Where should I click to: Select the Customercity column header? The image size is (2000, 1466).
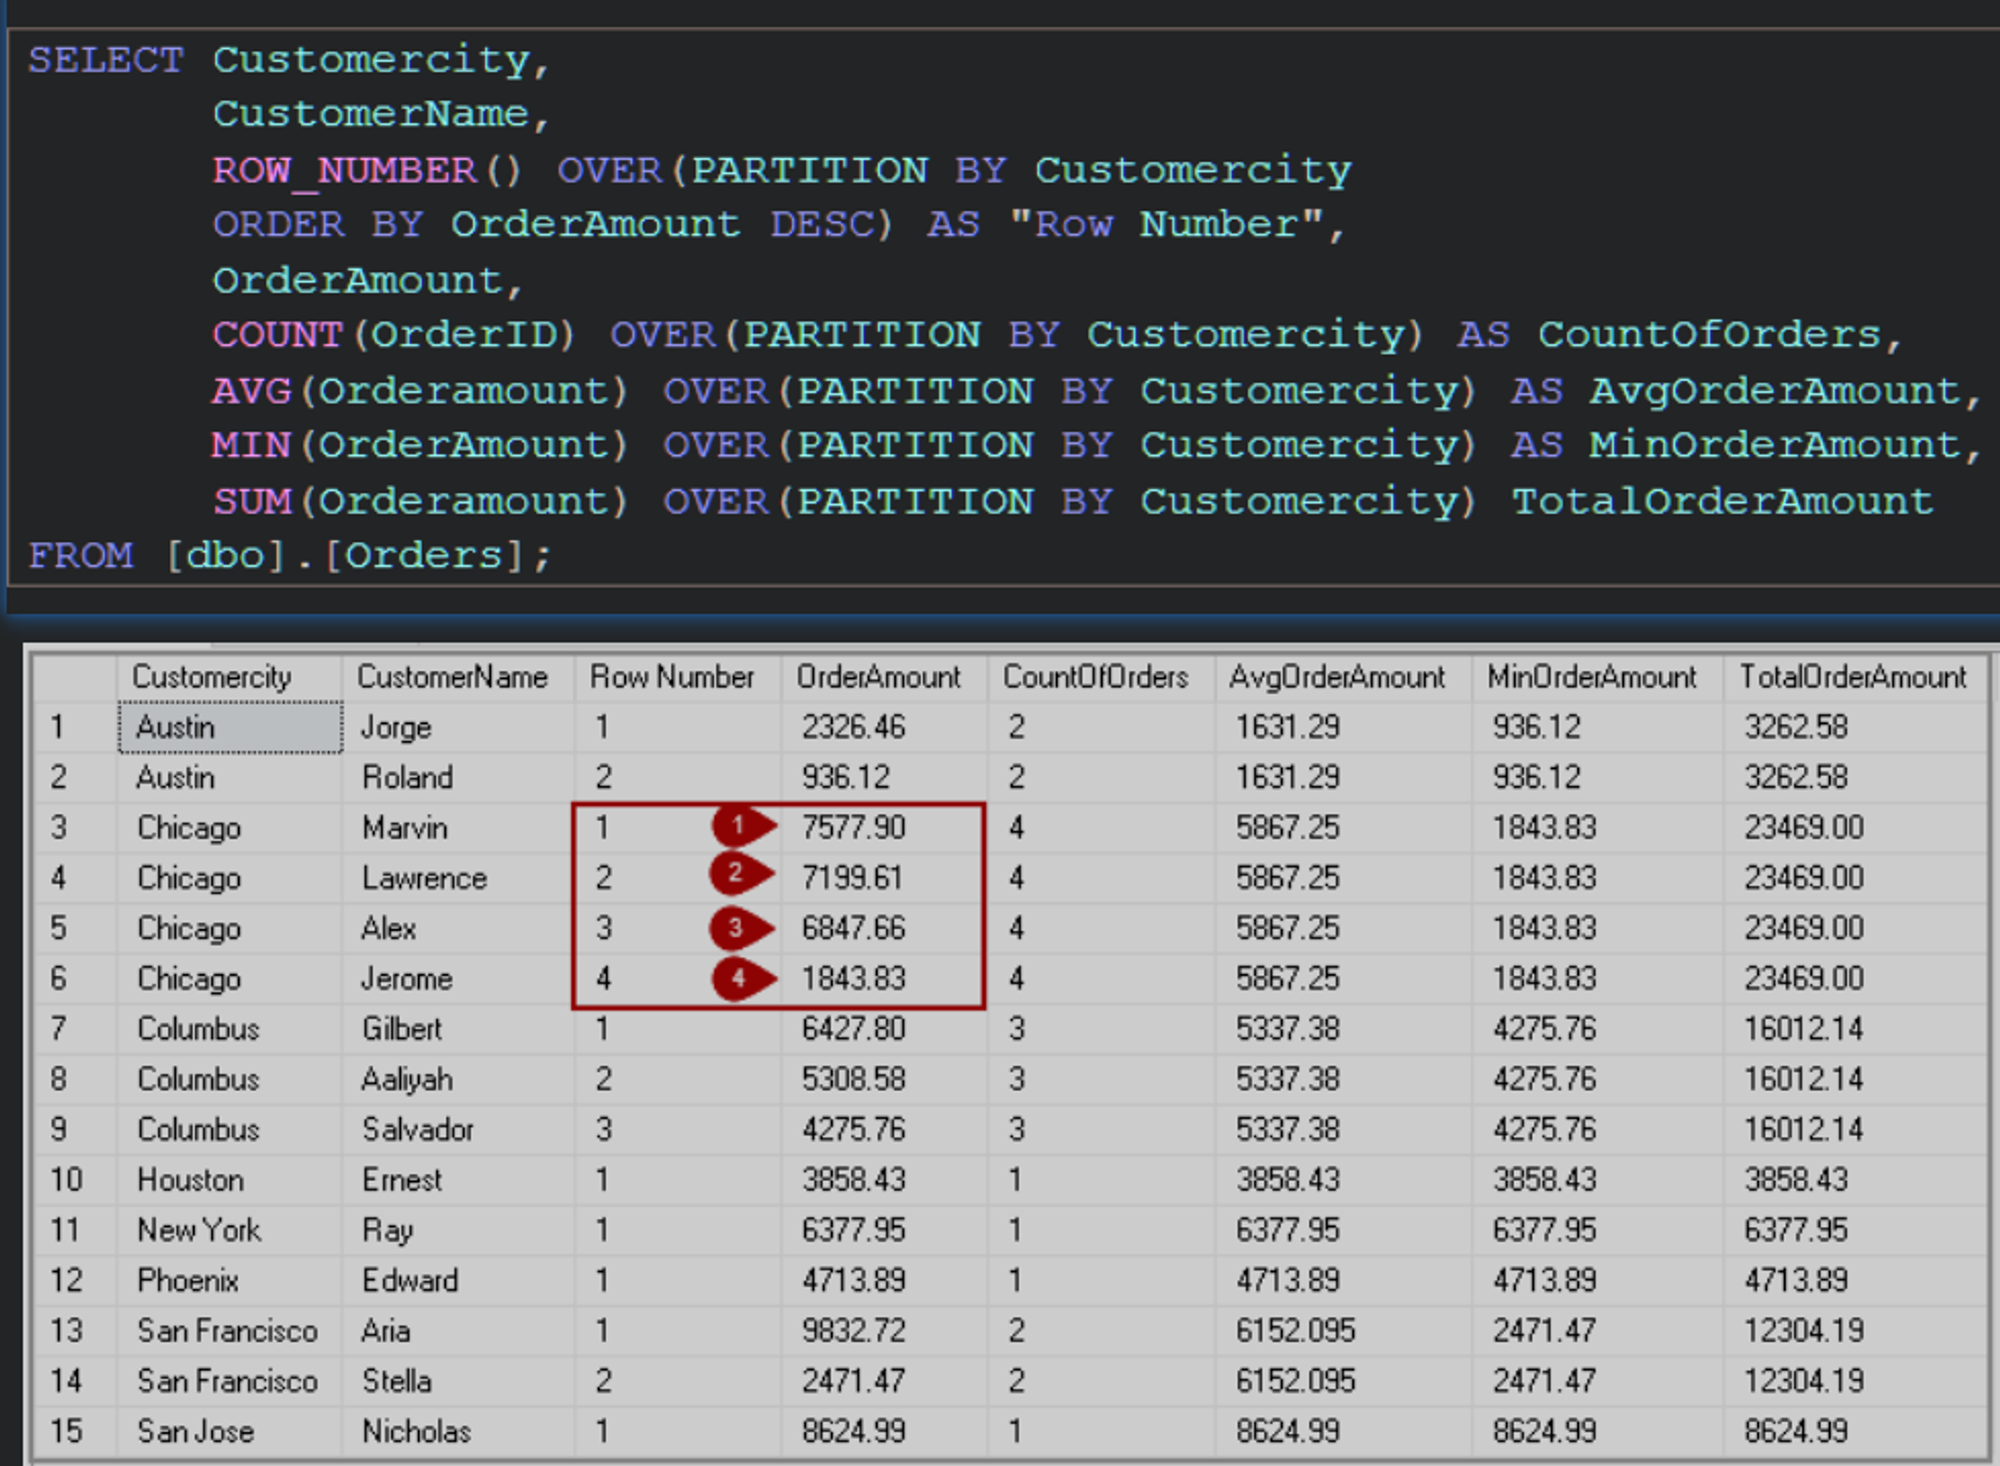tap(230, 677)
